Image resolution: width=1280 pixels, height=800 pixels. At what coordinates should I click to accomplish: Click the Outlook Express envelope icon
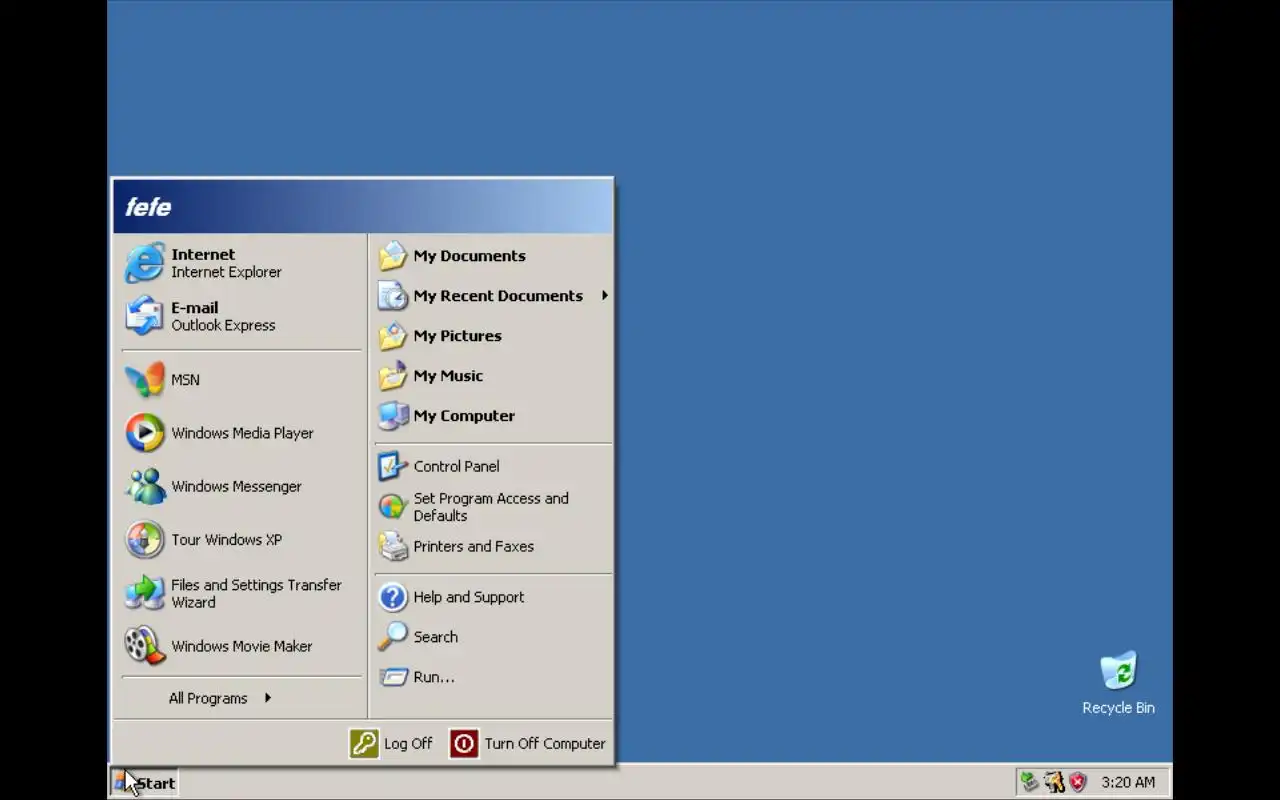[x=144, y=316]
